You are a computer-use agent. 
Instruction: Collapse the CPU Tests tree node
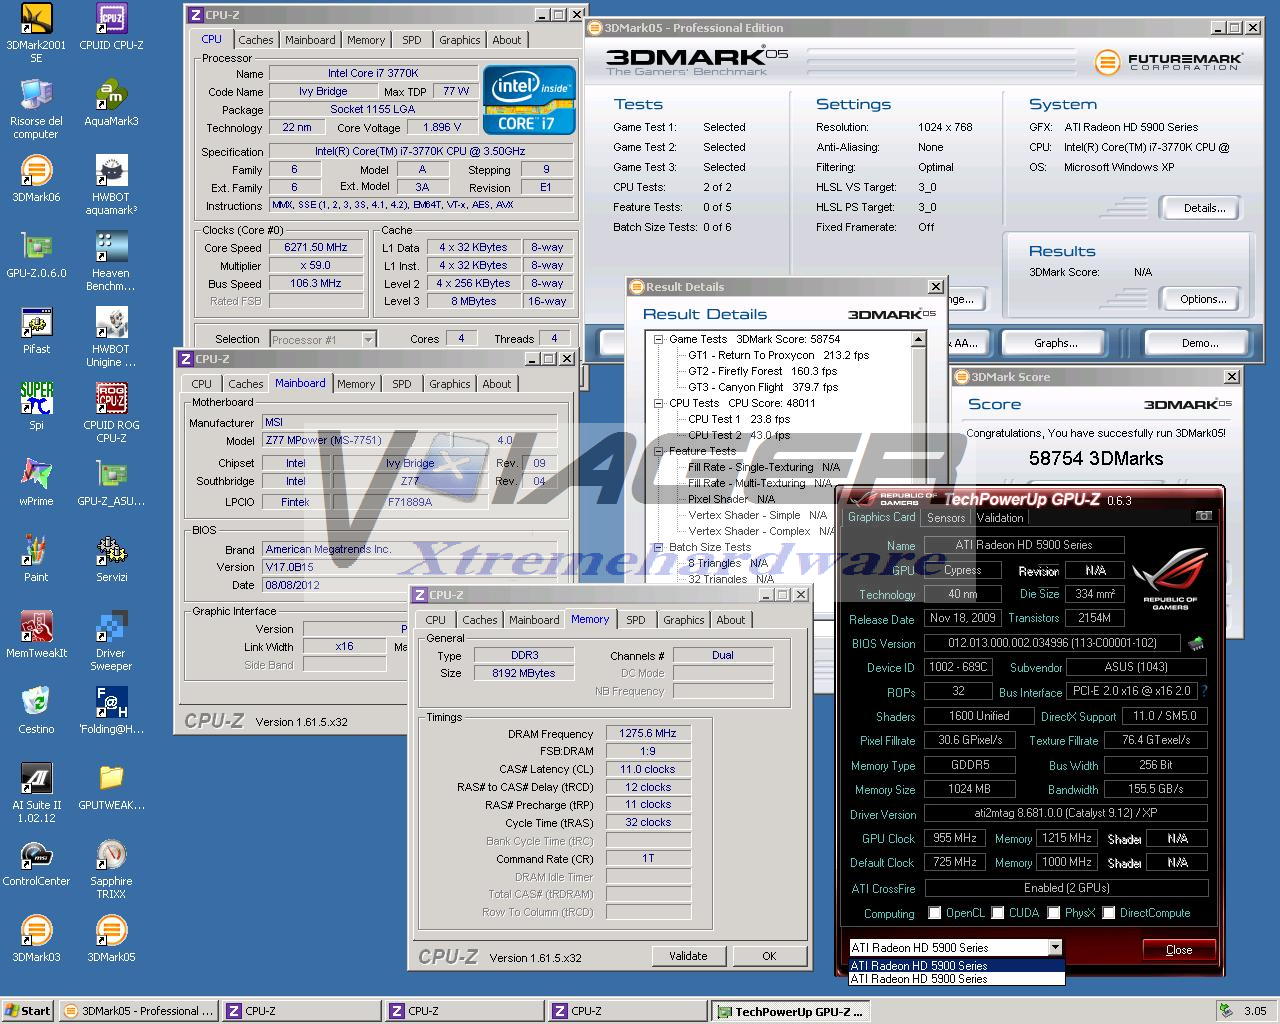(x=659, y=404)
